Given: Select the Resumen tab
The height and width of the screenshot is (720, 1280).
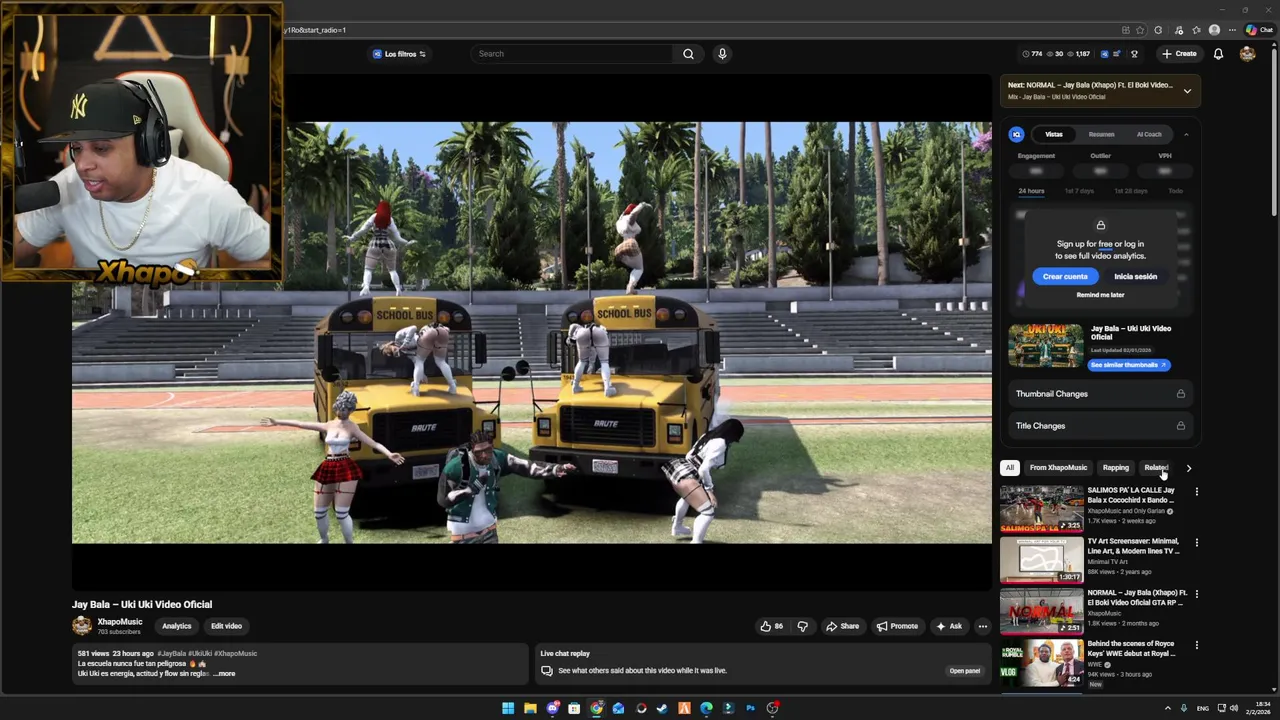Looking at the screenshot, I should tap(1101, 134).
